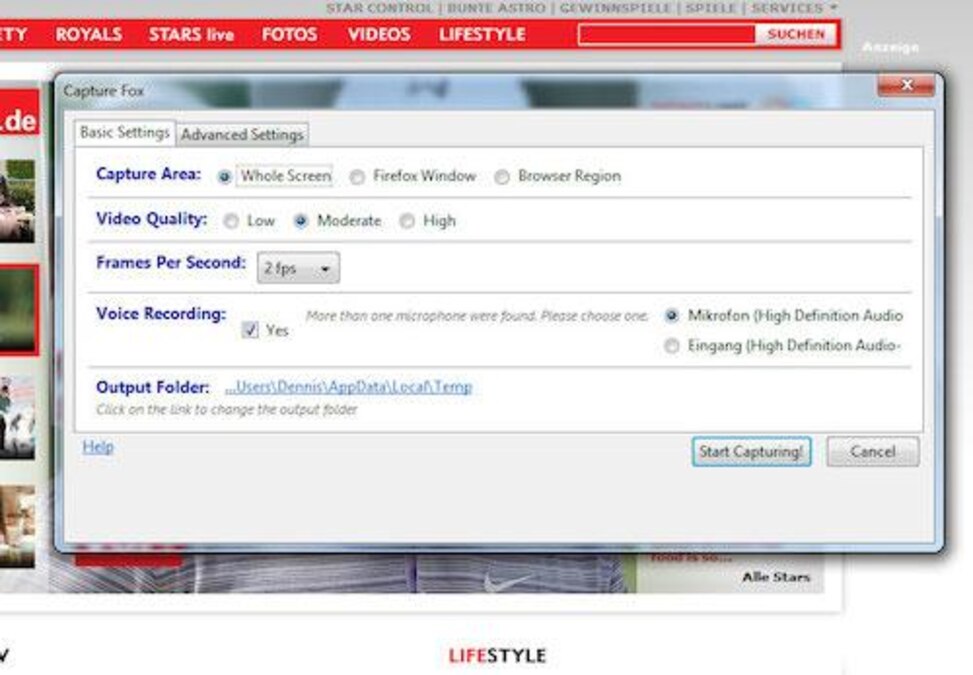Select Browser Region capture option

pyautogui.click(x=502, y=177)
